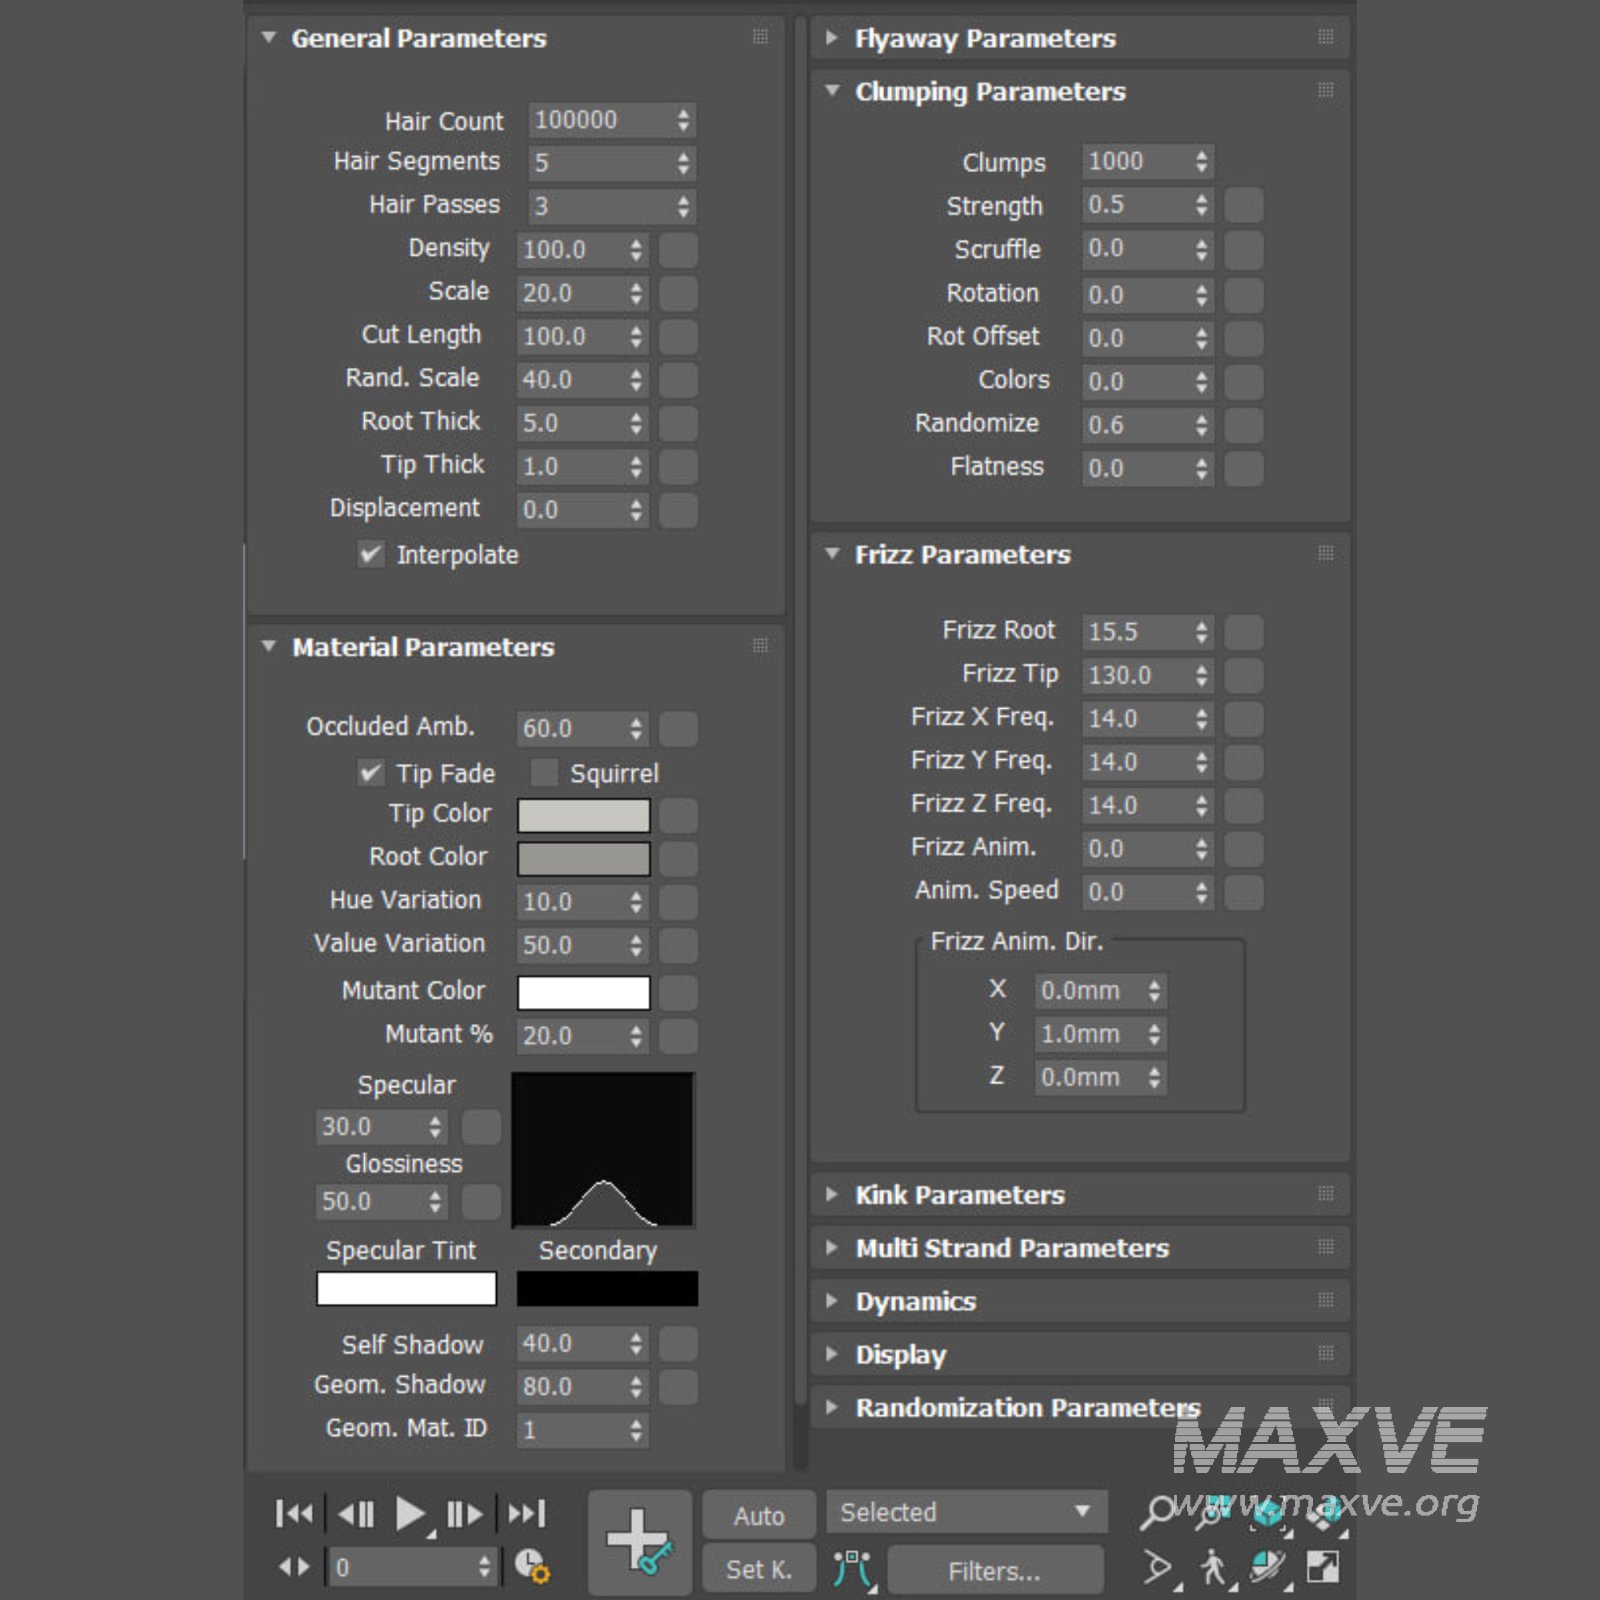Jump to the end of animation

(x=527, y=1513)
